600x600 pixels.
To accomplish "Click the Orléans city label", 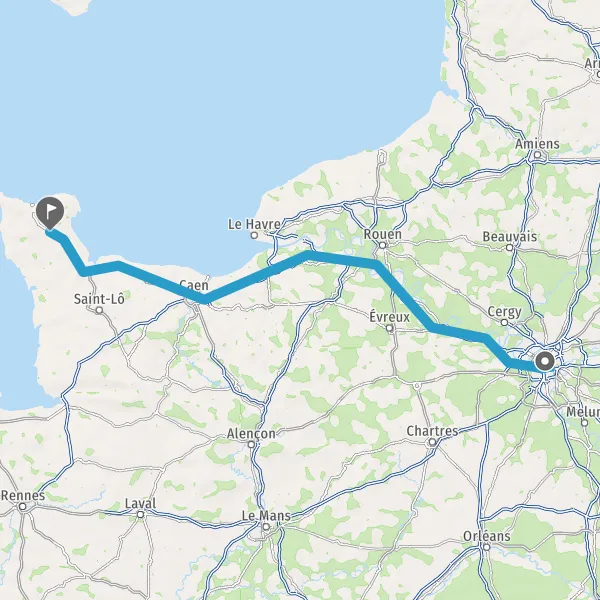I will [487, 536].
